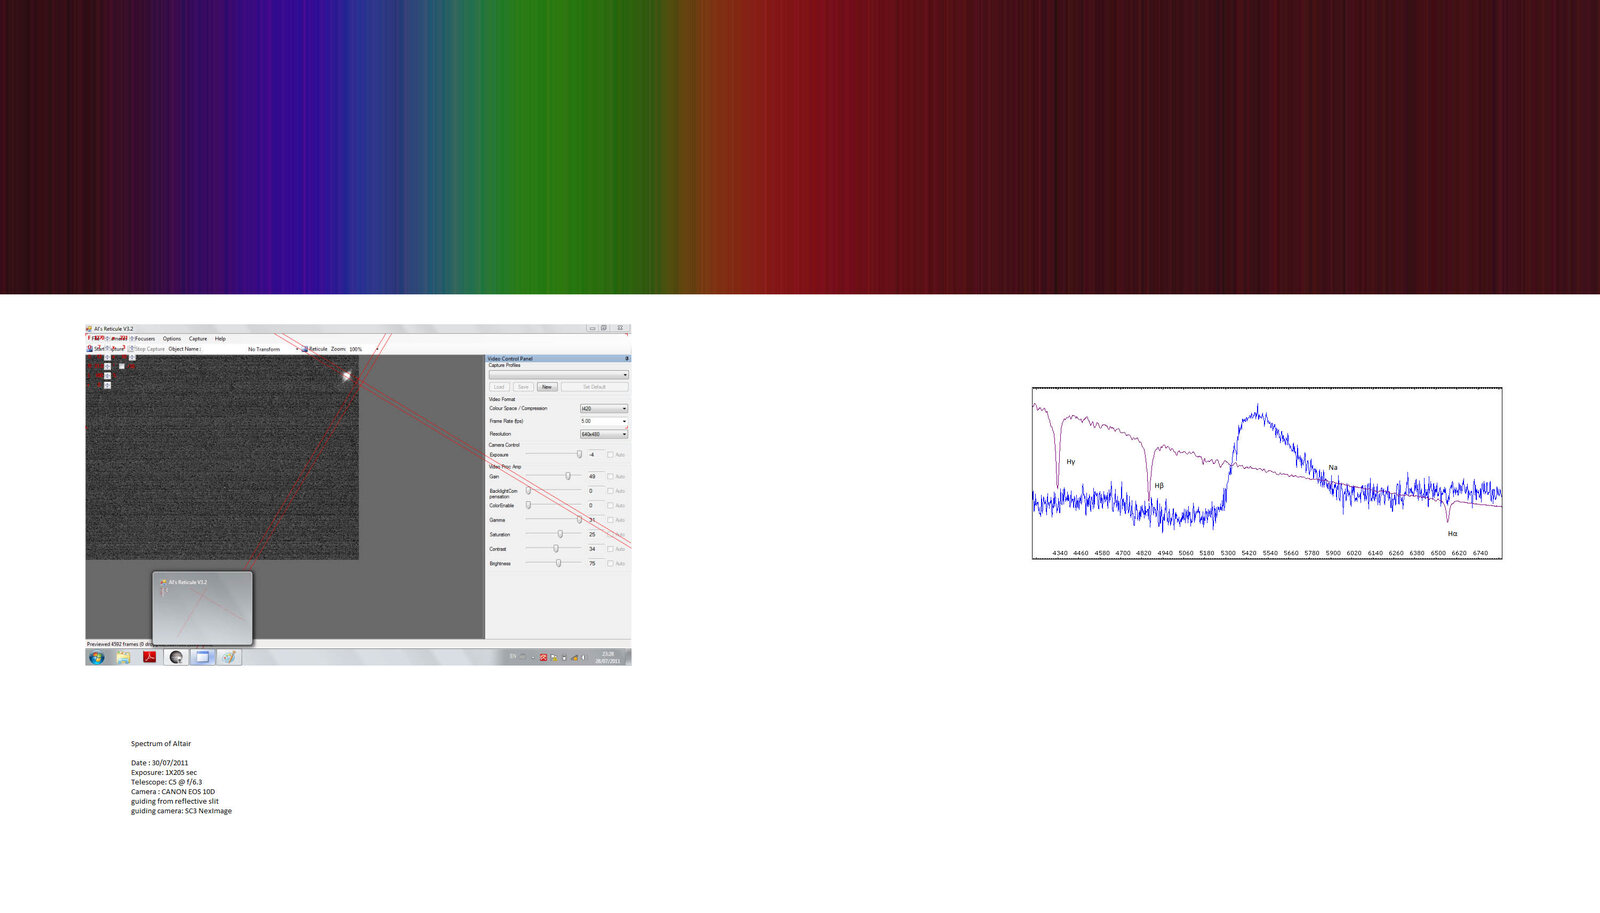Maximize the Al's Reticule window
This screenshot has height=913, width=1600.
point(604,328)
